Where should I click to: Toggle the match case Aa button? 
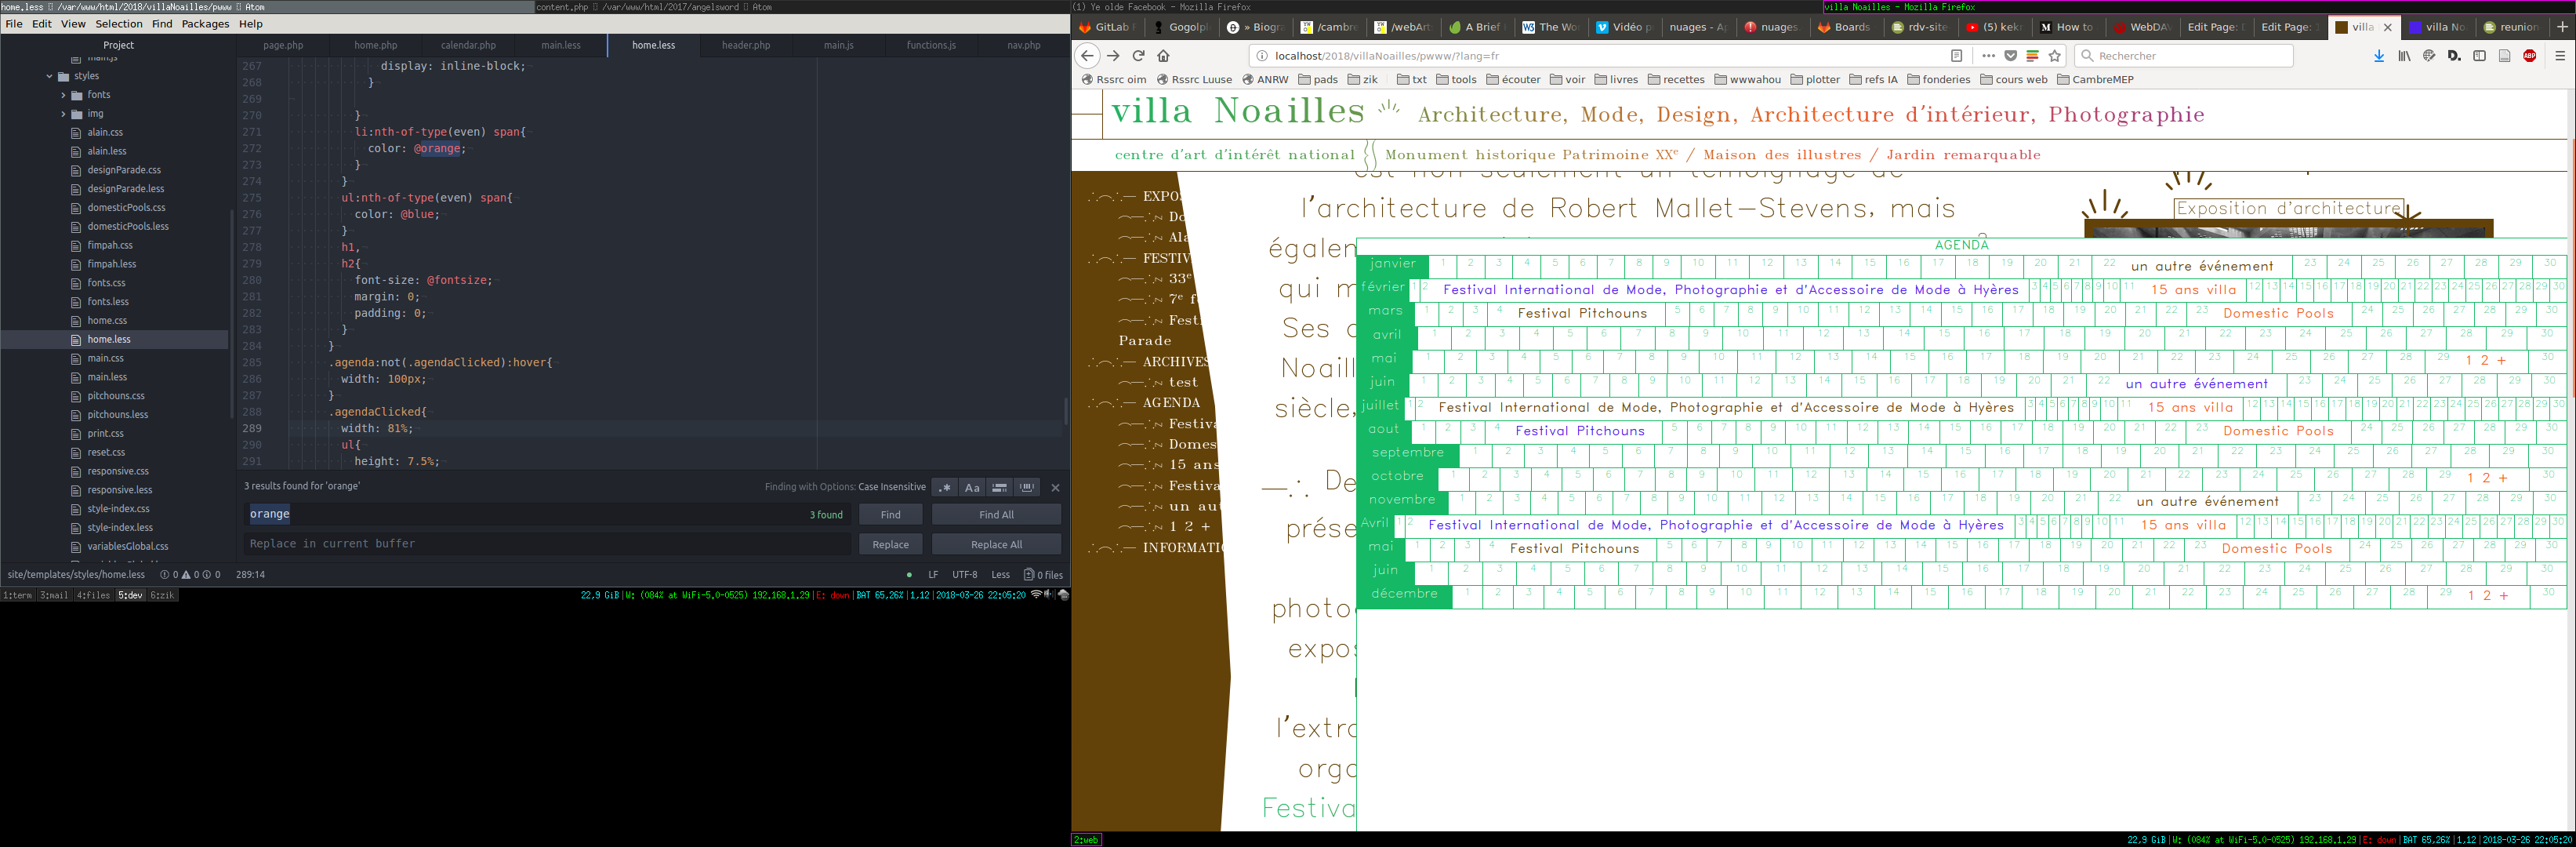pyautogui.click(x=971, y=488)
